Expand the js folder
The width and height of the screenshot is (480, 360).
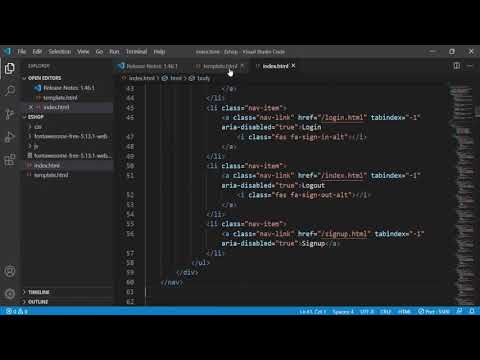coord(36,146)
